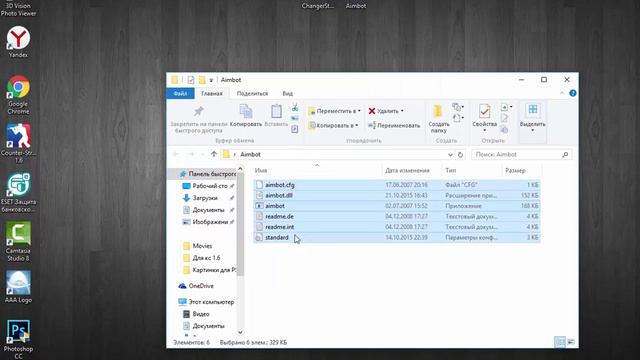This screenshot has width=640, height=360.
Task: Launch Camtasia Studio 8 shortcut
Action: click(x=18, y=241)
